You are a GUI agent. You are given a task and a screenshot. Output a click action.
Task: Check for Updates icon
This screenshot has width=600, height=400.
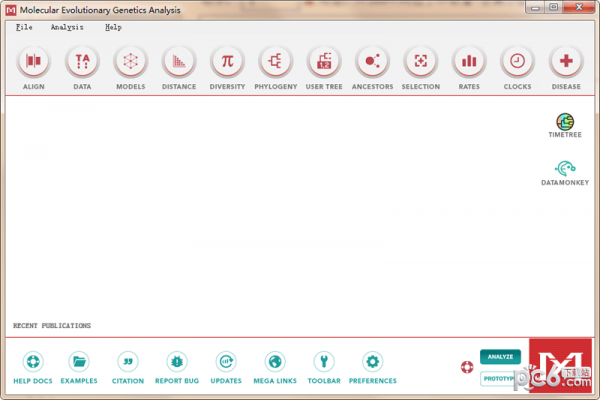(x=226, y=361)
